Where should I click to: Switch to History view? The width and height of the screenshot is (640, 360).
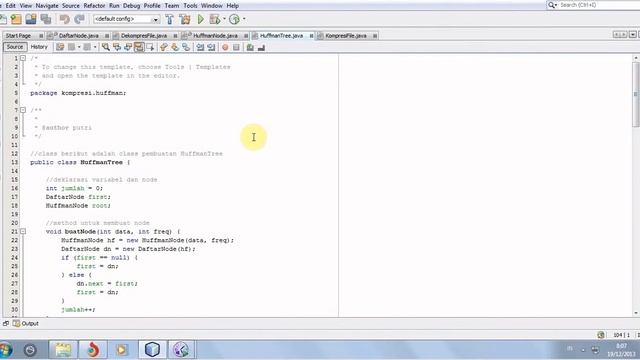coord(39,47)
